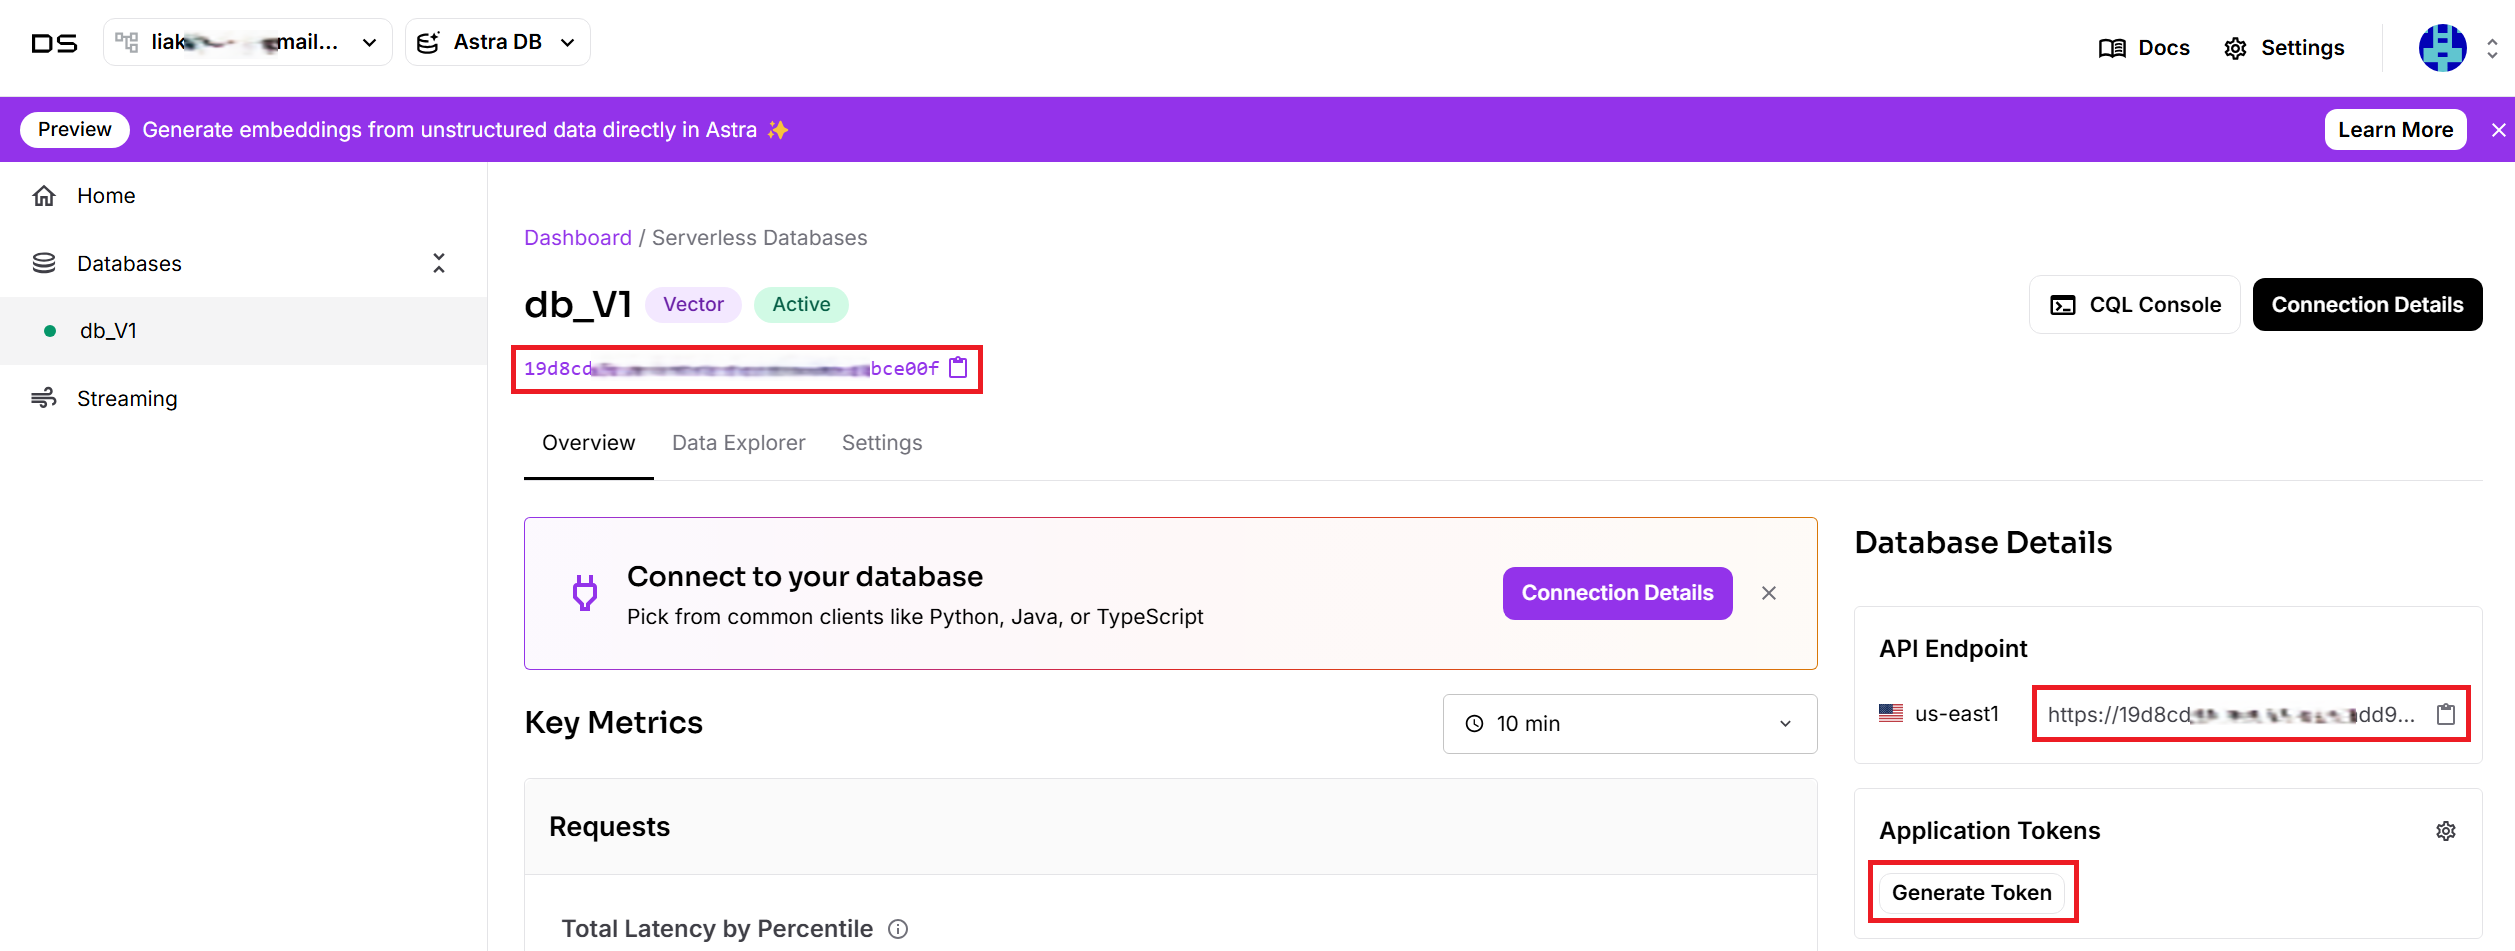Image resolution: width=2515 pixels, height=951 pixels.
Task: Click the CQL Console terminal icon
Action: tap(2062, 305)
